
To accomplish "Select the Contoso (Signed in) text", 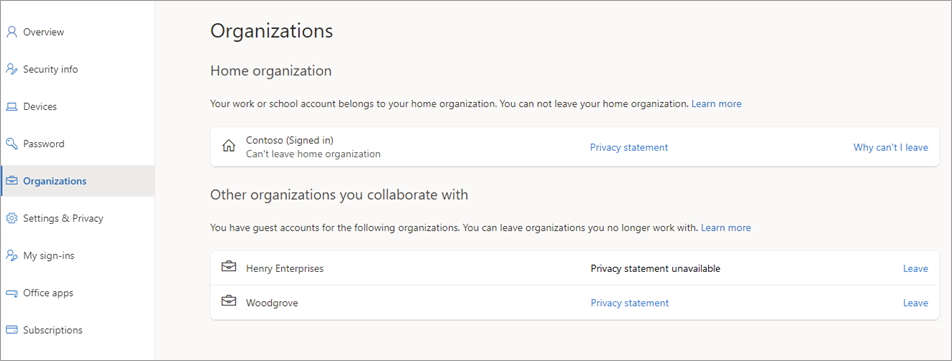I will point(291,140).
